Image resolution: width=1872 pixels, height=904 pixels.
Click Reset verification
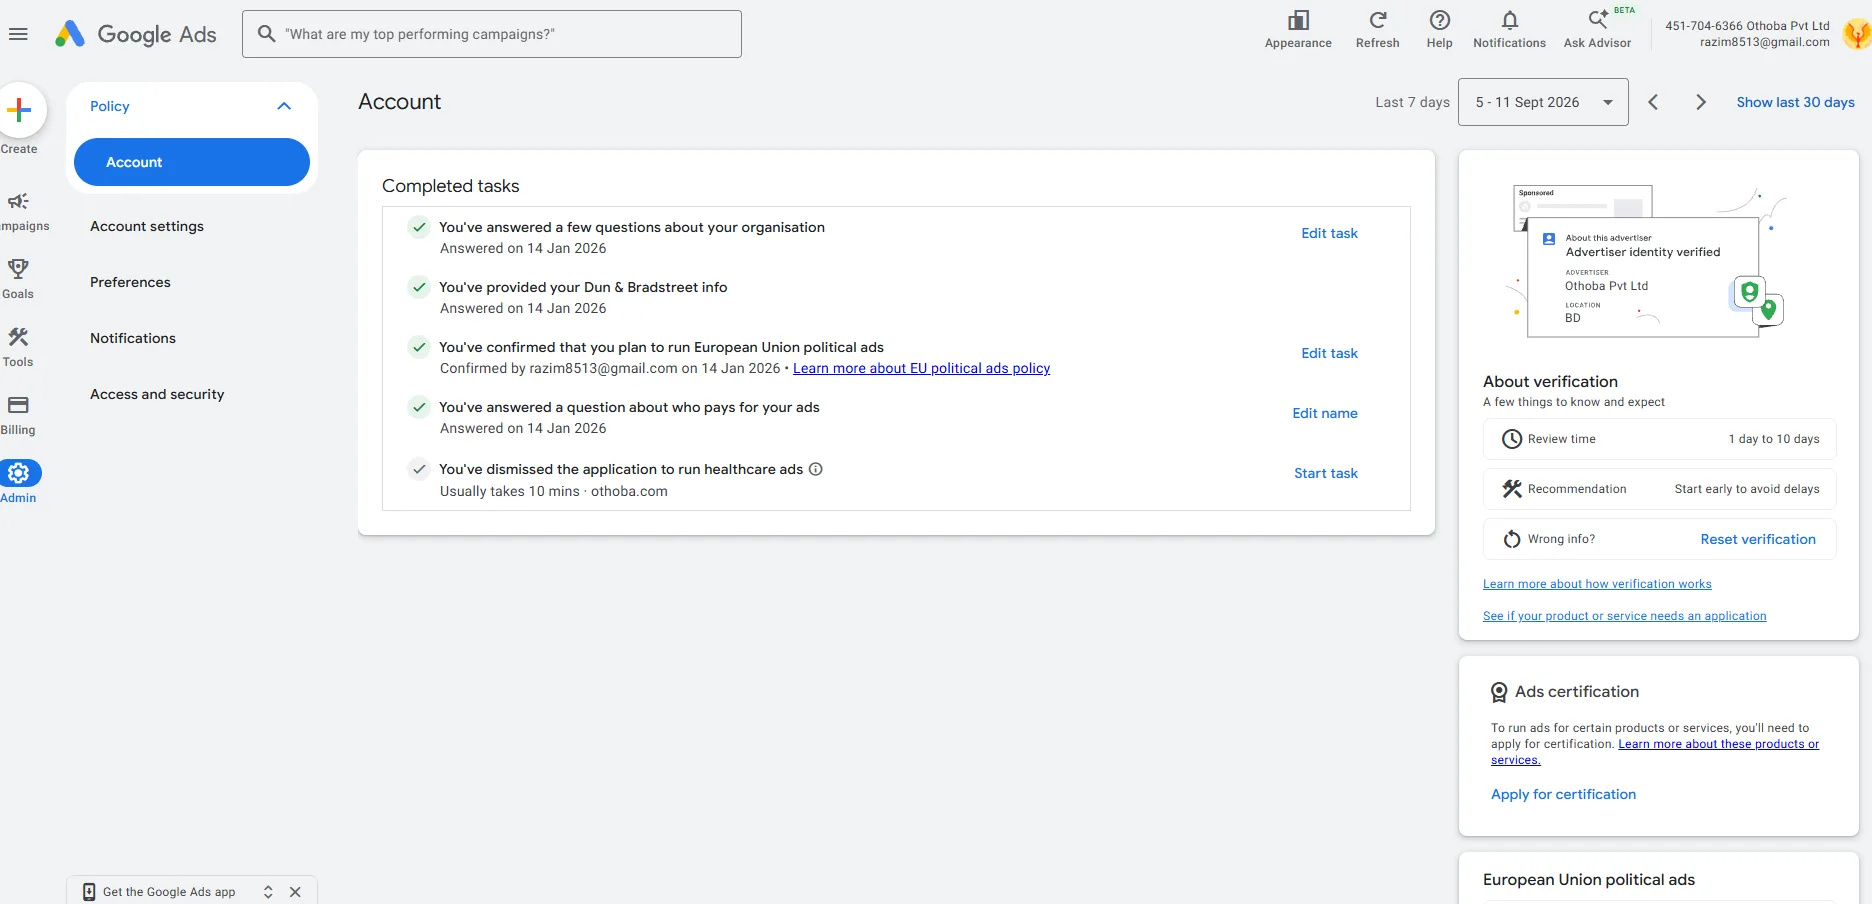(1758, 539)
